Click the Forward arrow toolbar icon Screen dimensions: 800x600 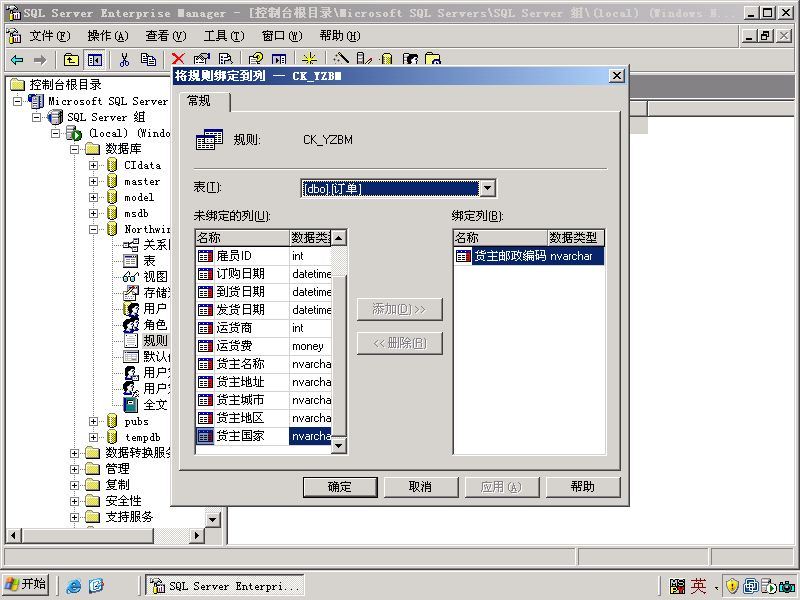pyautogui.click(x=39, y=60)
